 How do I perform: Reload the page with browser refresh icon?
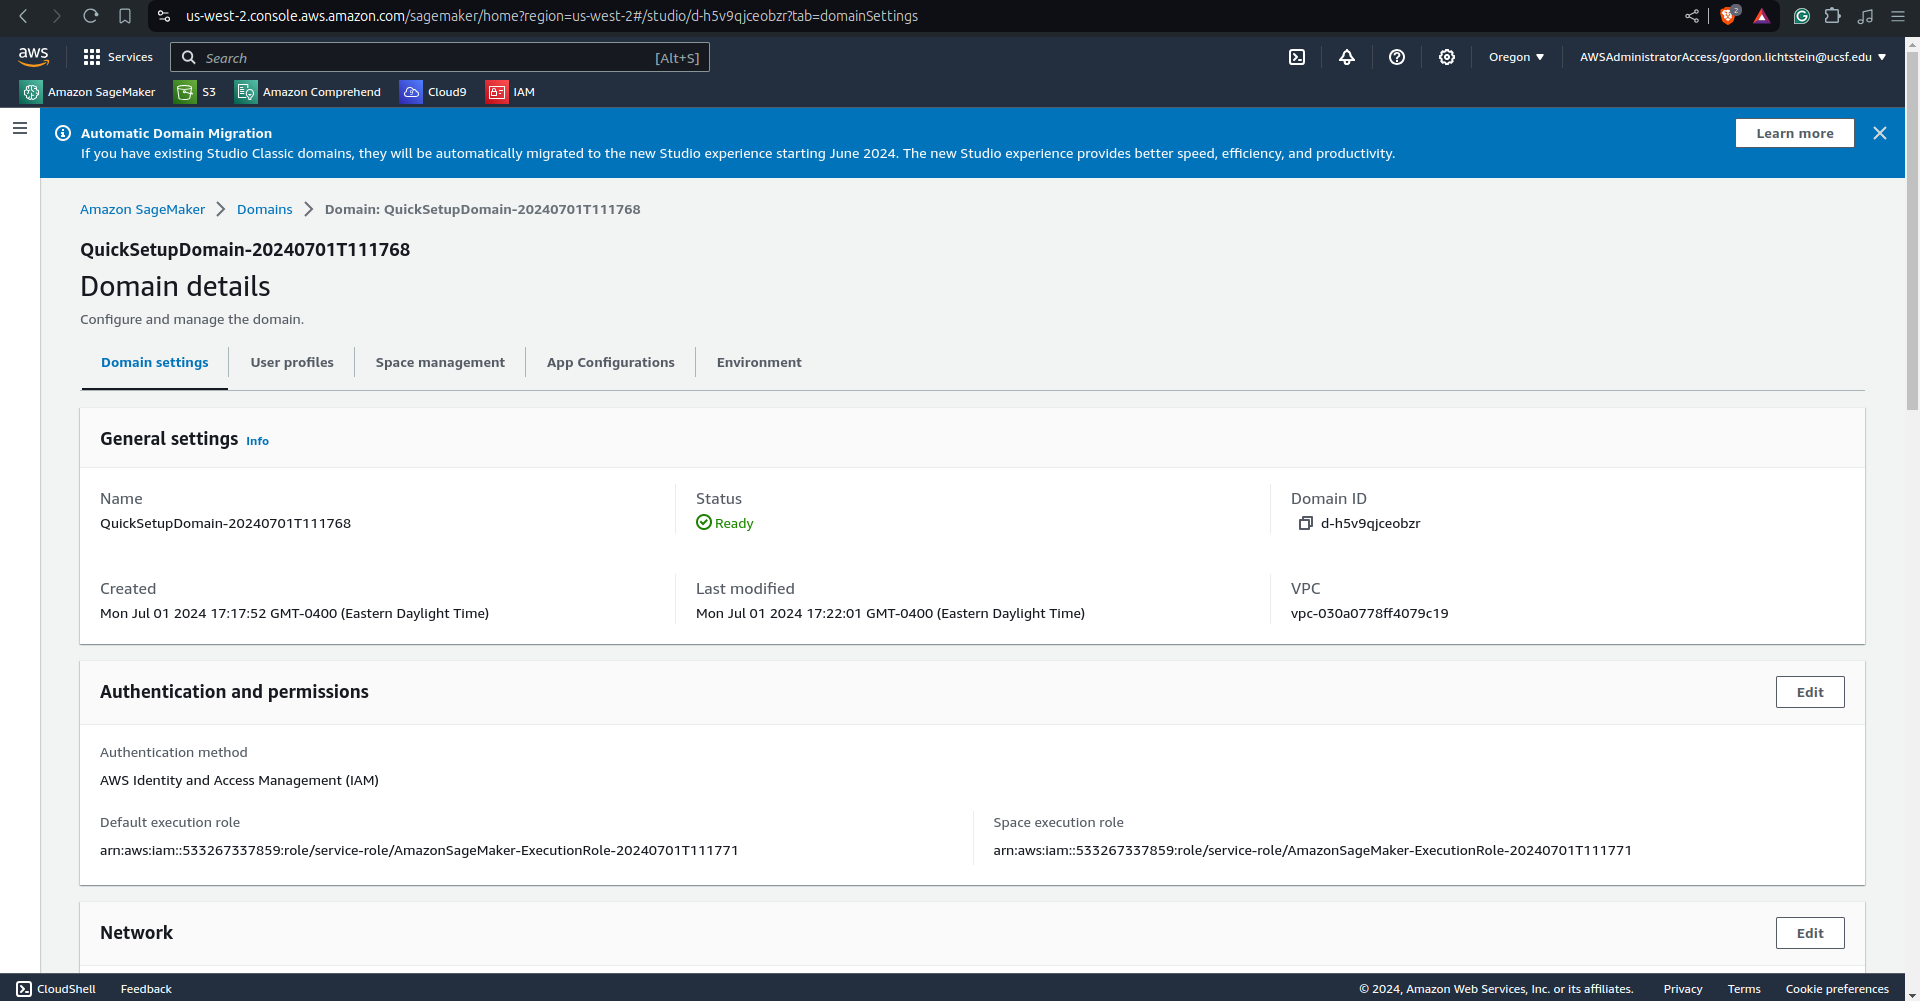[x=91, y=16]
